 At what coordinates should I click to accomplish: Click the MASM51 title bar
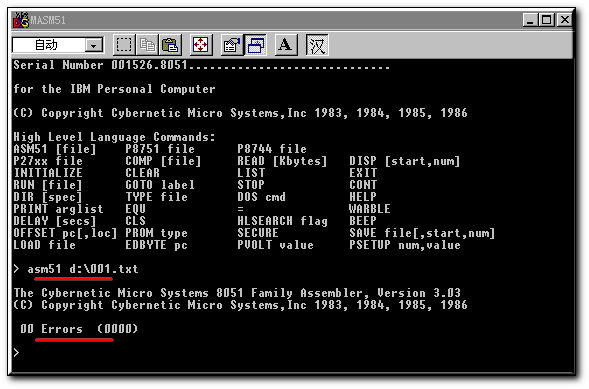coord(292,20)
